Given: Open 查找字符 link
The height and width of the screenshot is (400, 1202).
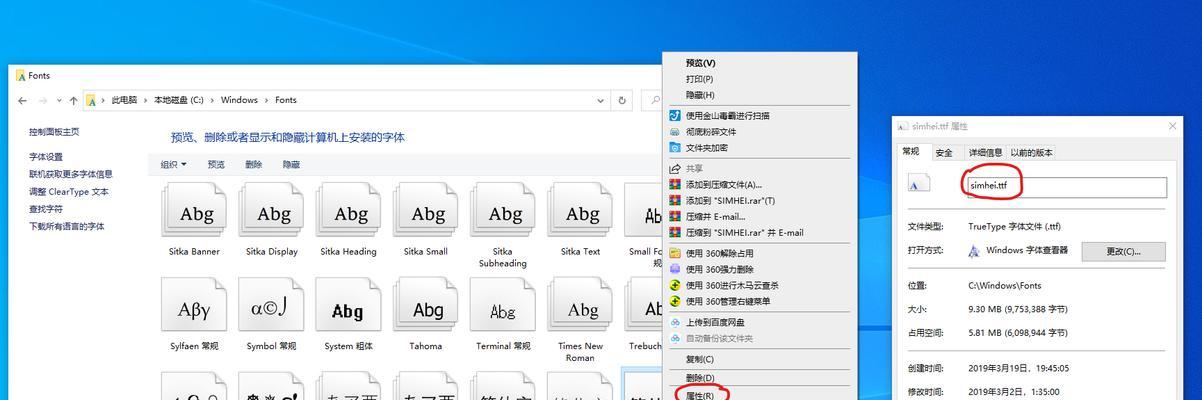Looking at the screenshot, I should (x=46, y=209).
